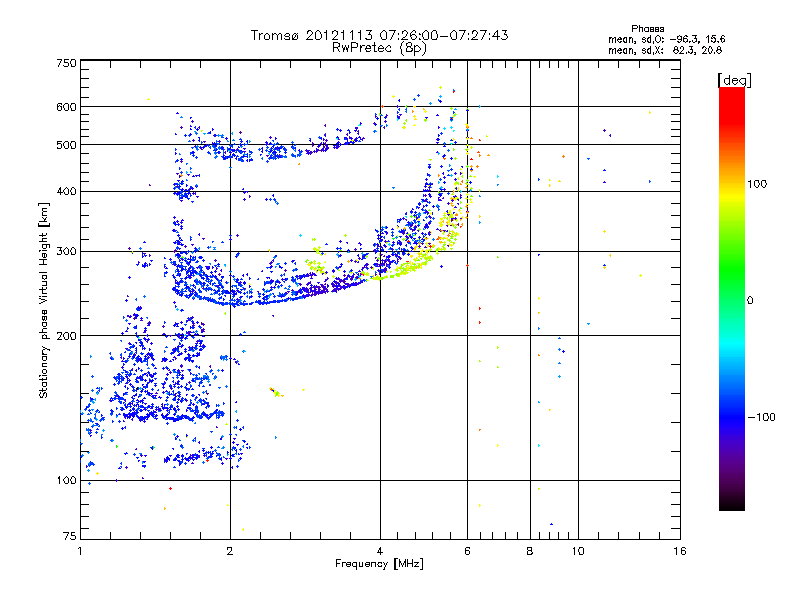Screen dimensions: 800x600
Task: Click the '200' y-axis tick label
Action: click(x=66, y=336)
